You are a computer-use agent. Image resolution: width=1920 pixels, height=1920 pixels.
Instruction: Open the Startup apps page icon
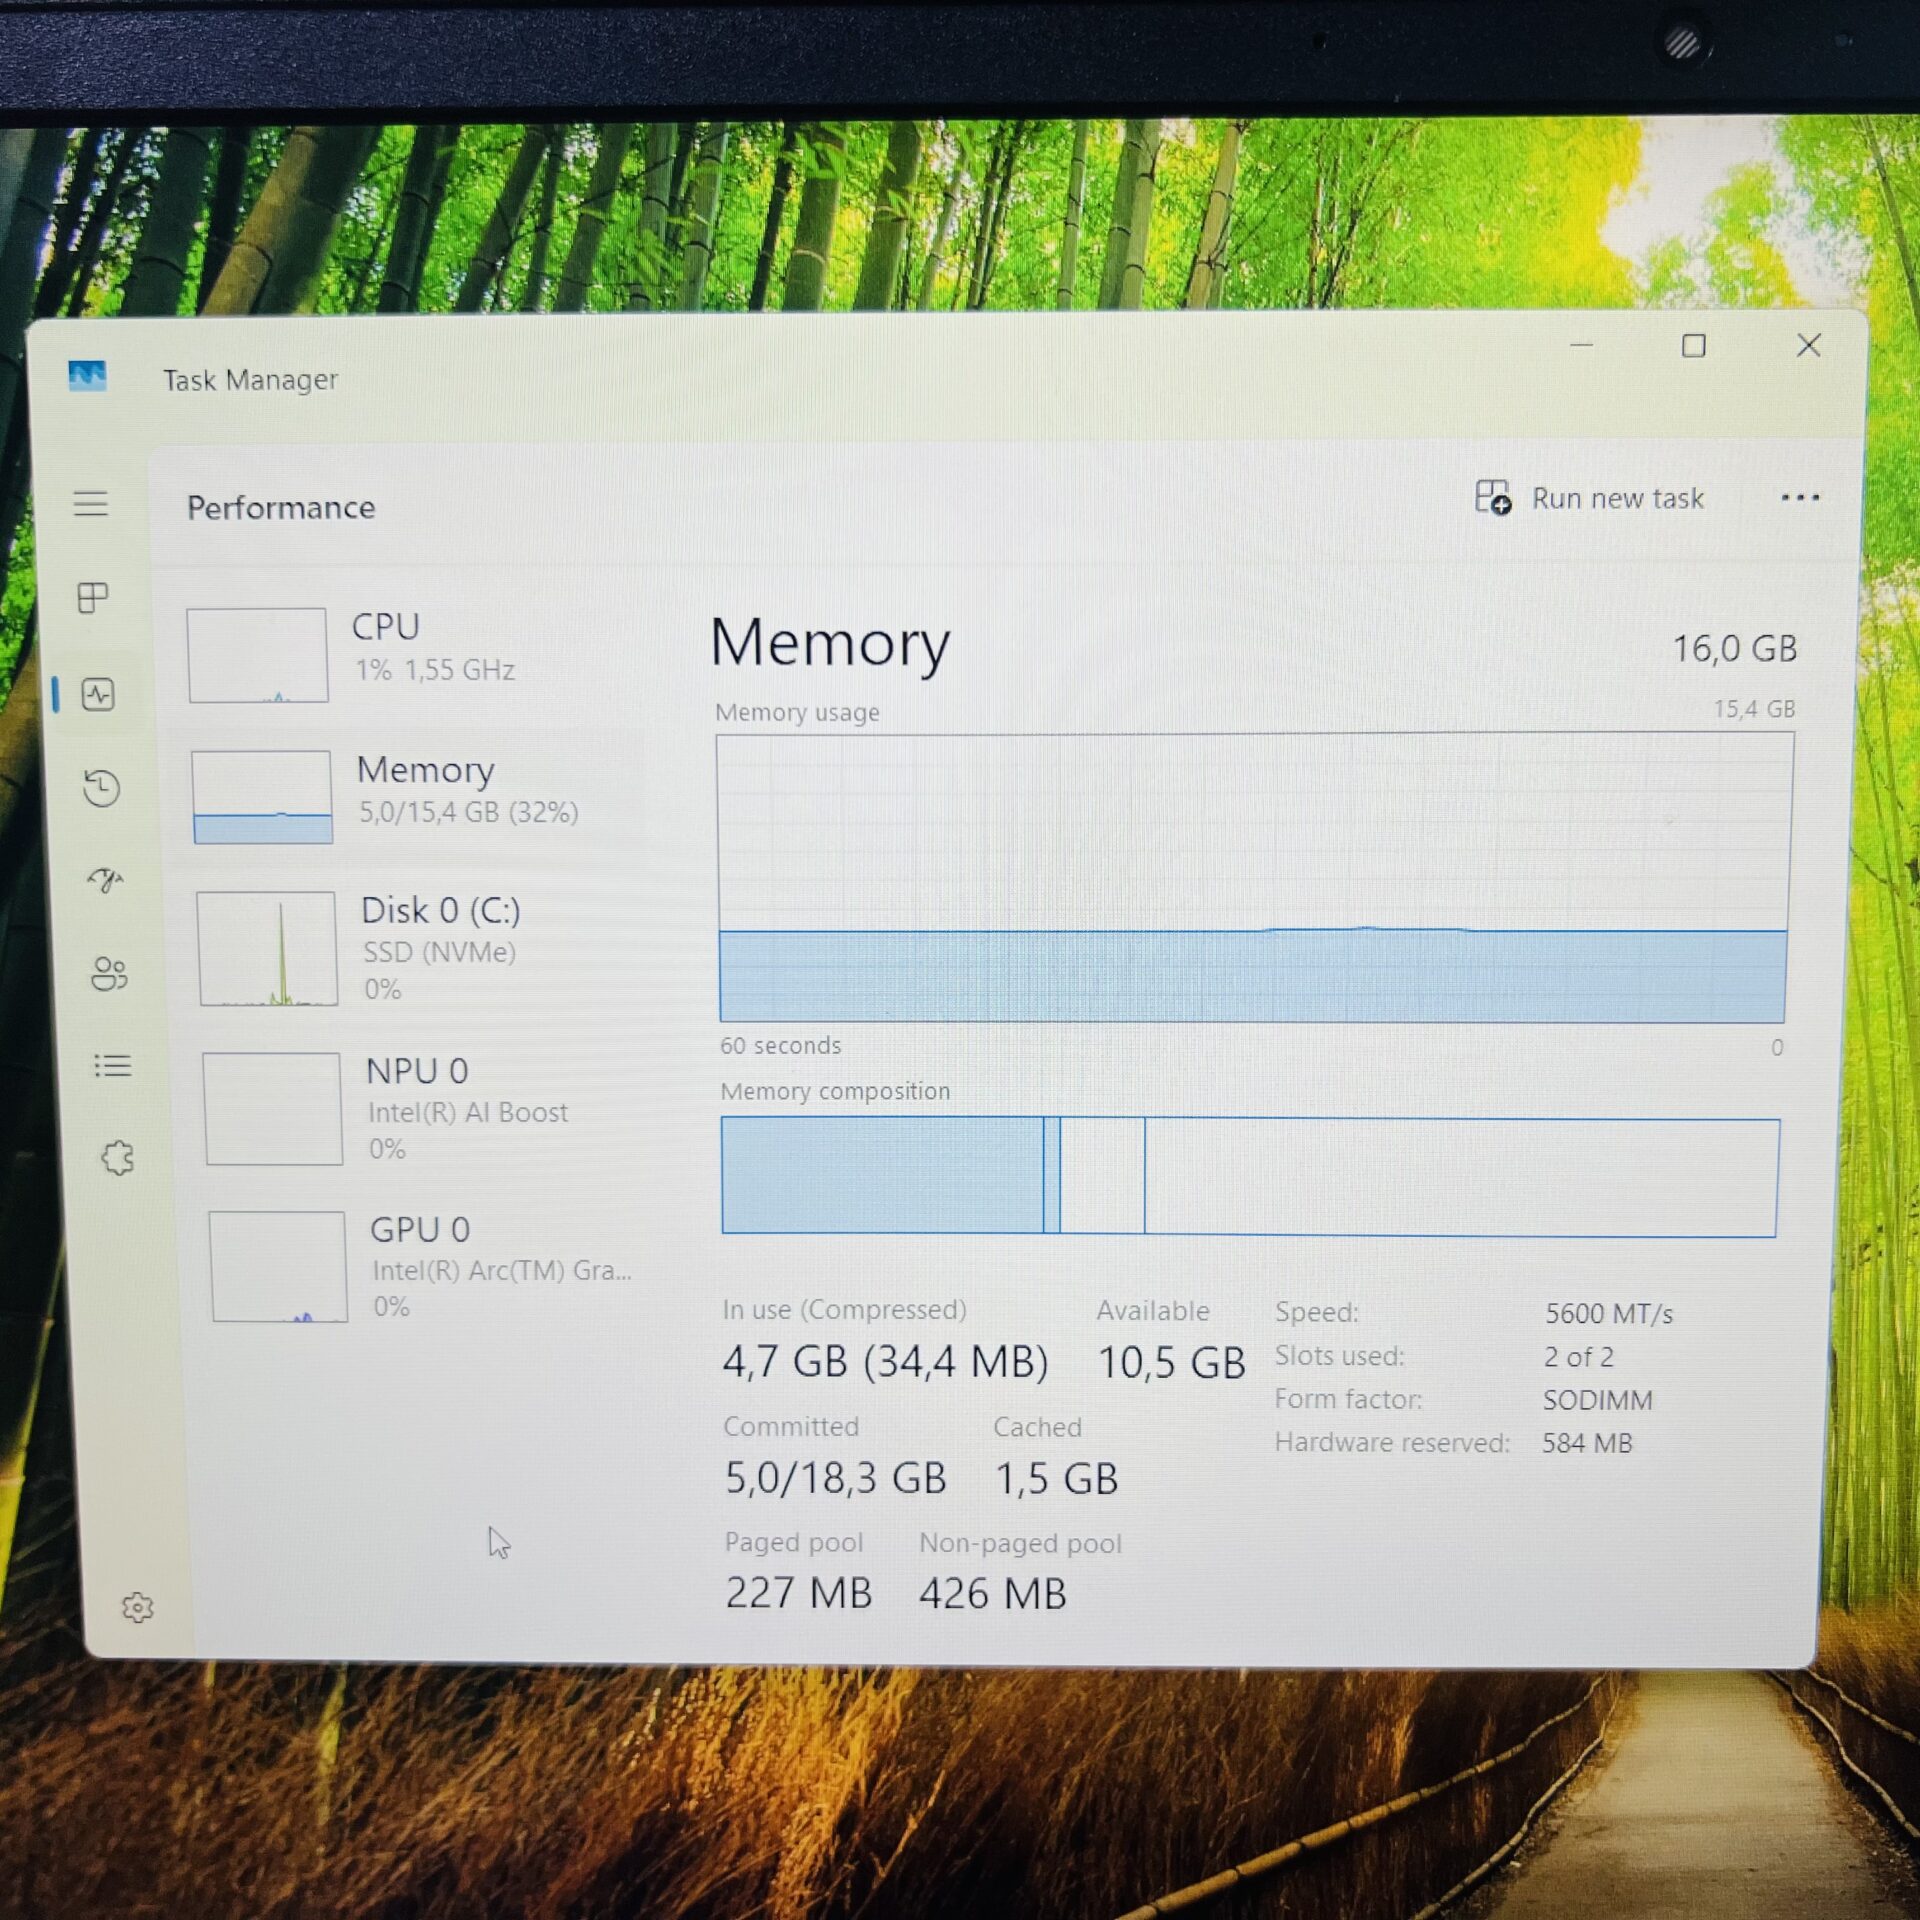[105, 880]
